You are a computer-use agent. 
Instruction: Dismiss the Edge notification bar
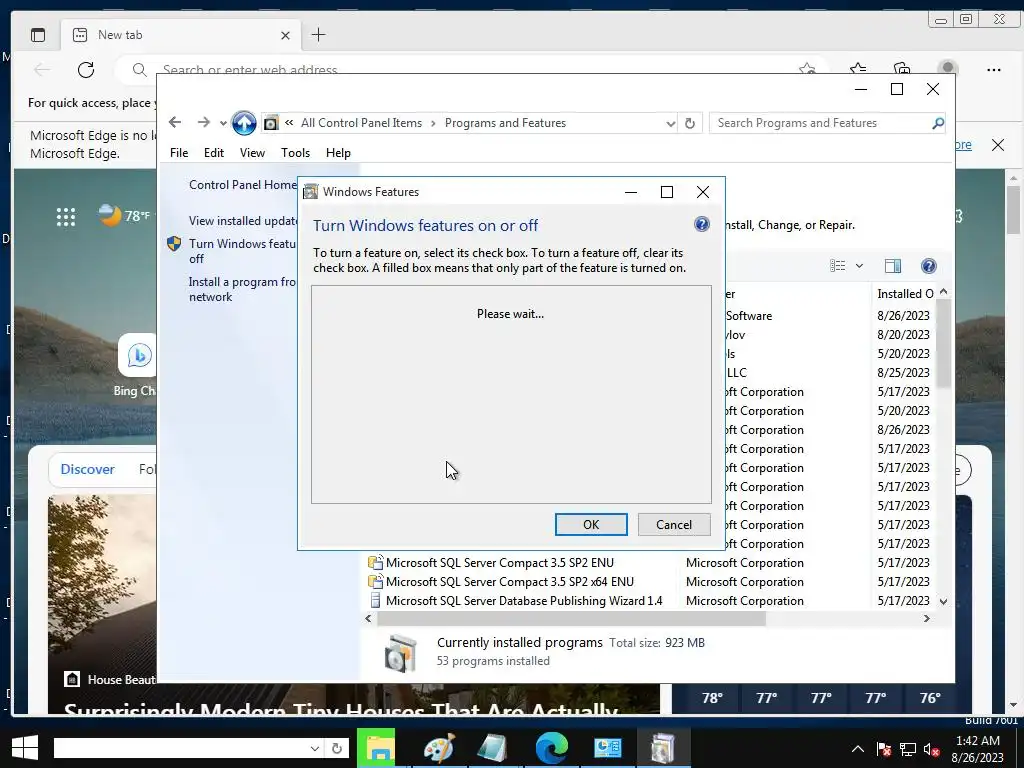coord(998,145)
